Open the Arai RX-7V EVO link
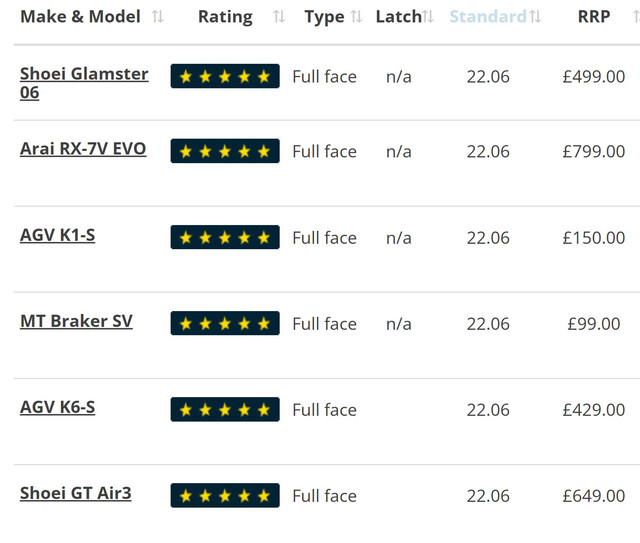 tap(83, 149)
